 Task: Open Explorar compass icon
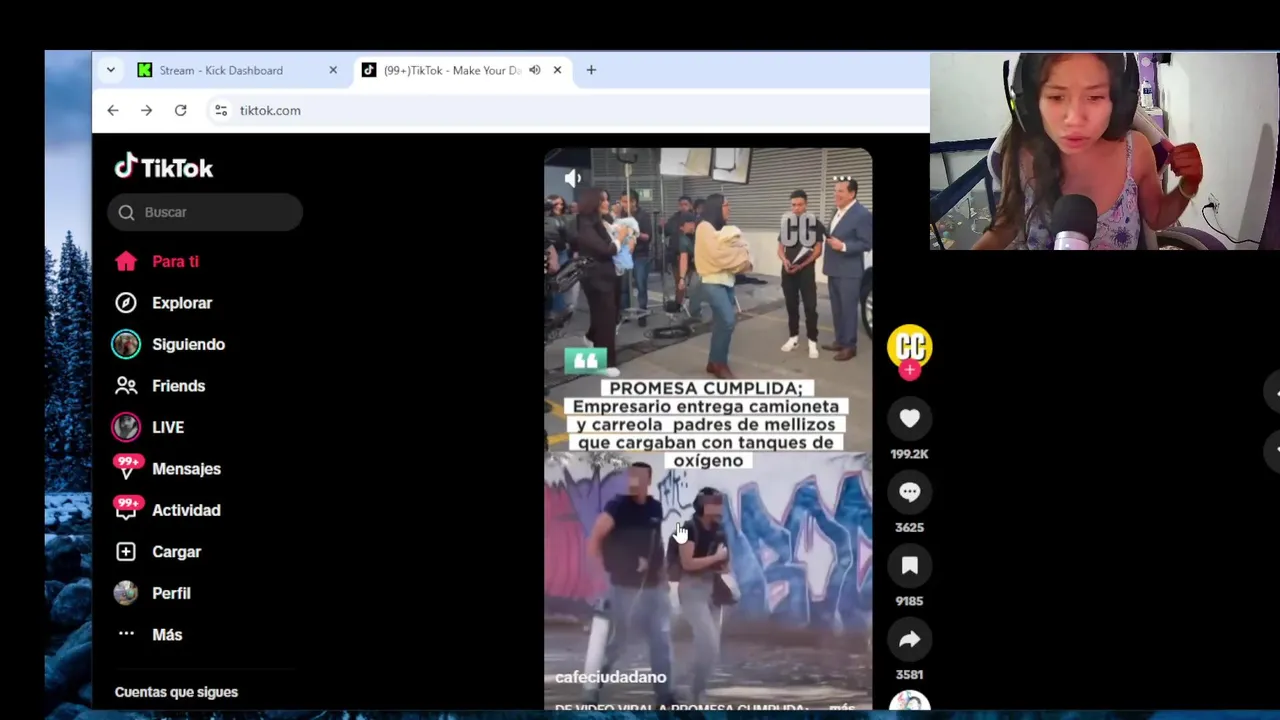tap(125, 303)
